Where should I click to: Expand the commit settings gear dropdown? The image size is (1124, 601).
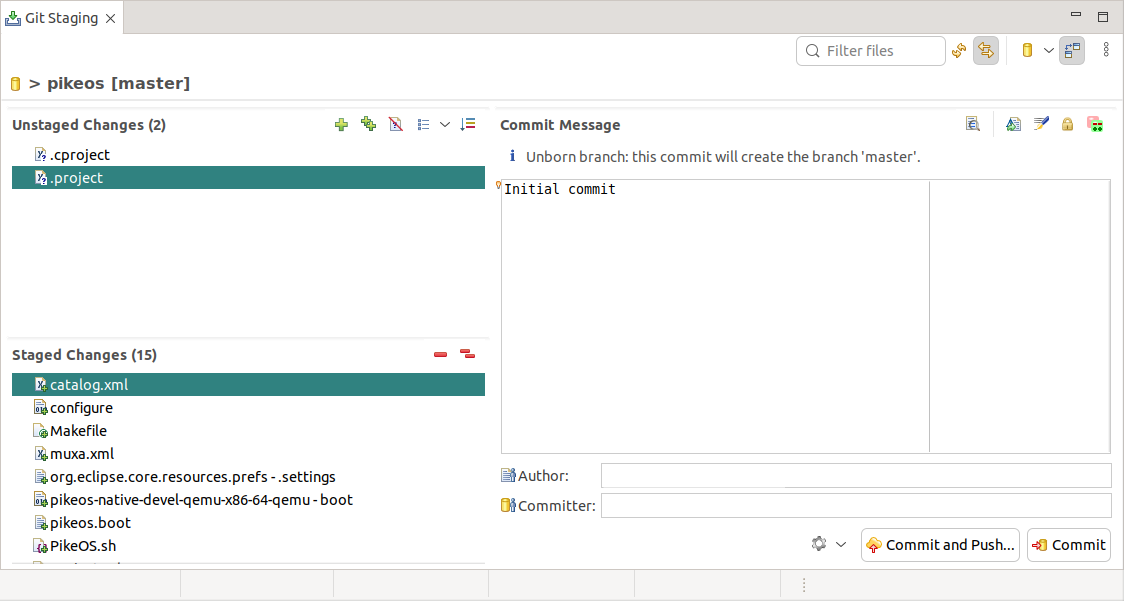tap(840, 545)
